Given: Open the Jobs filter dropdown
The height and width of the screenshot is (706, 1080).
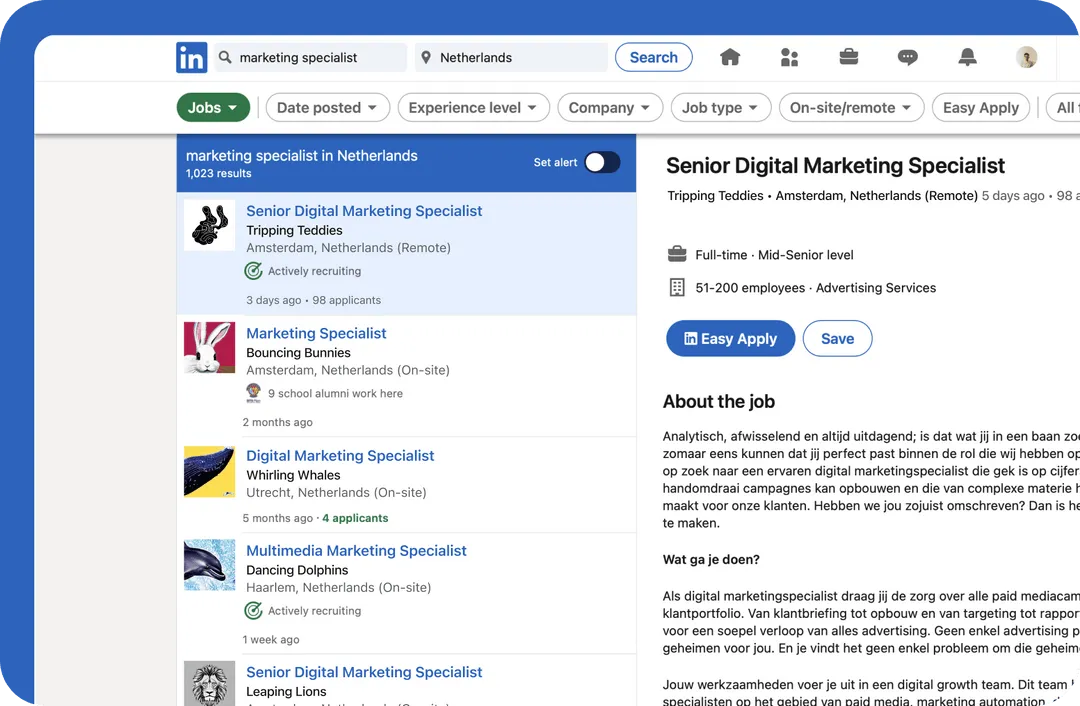Looking at the screenshot, I should [x=213, y=107].
